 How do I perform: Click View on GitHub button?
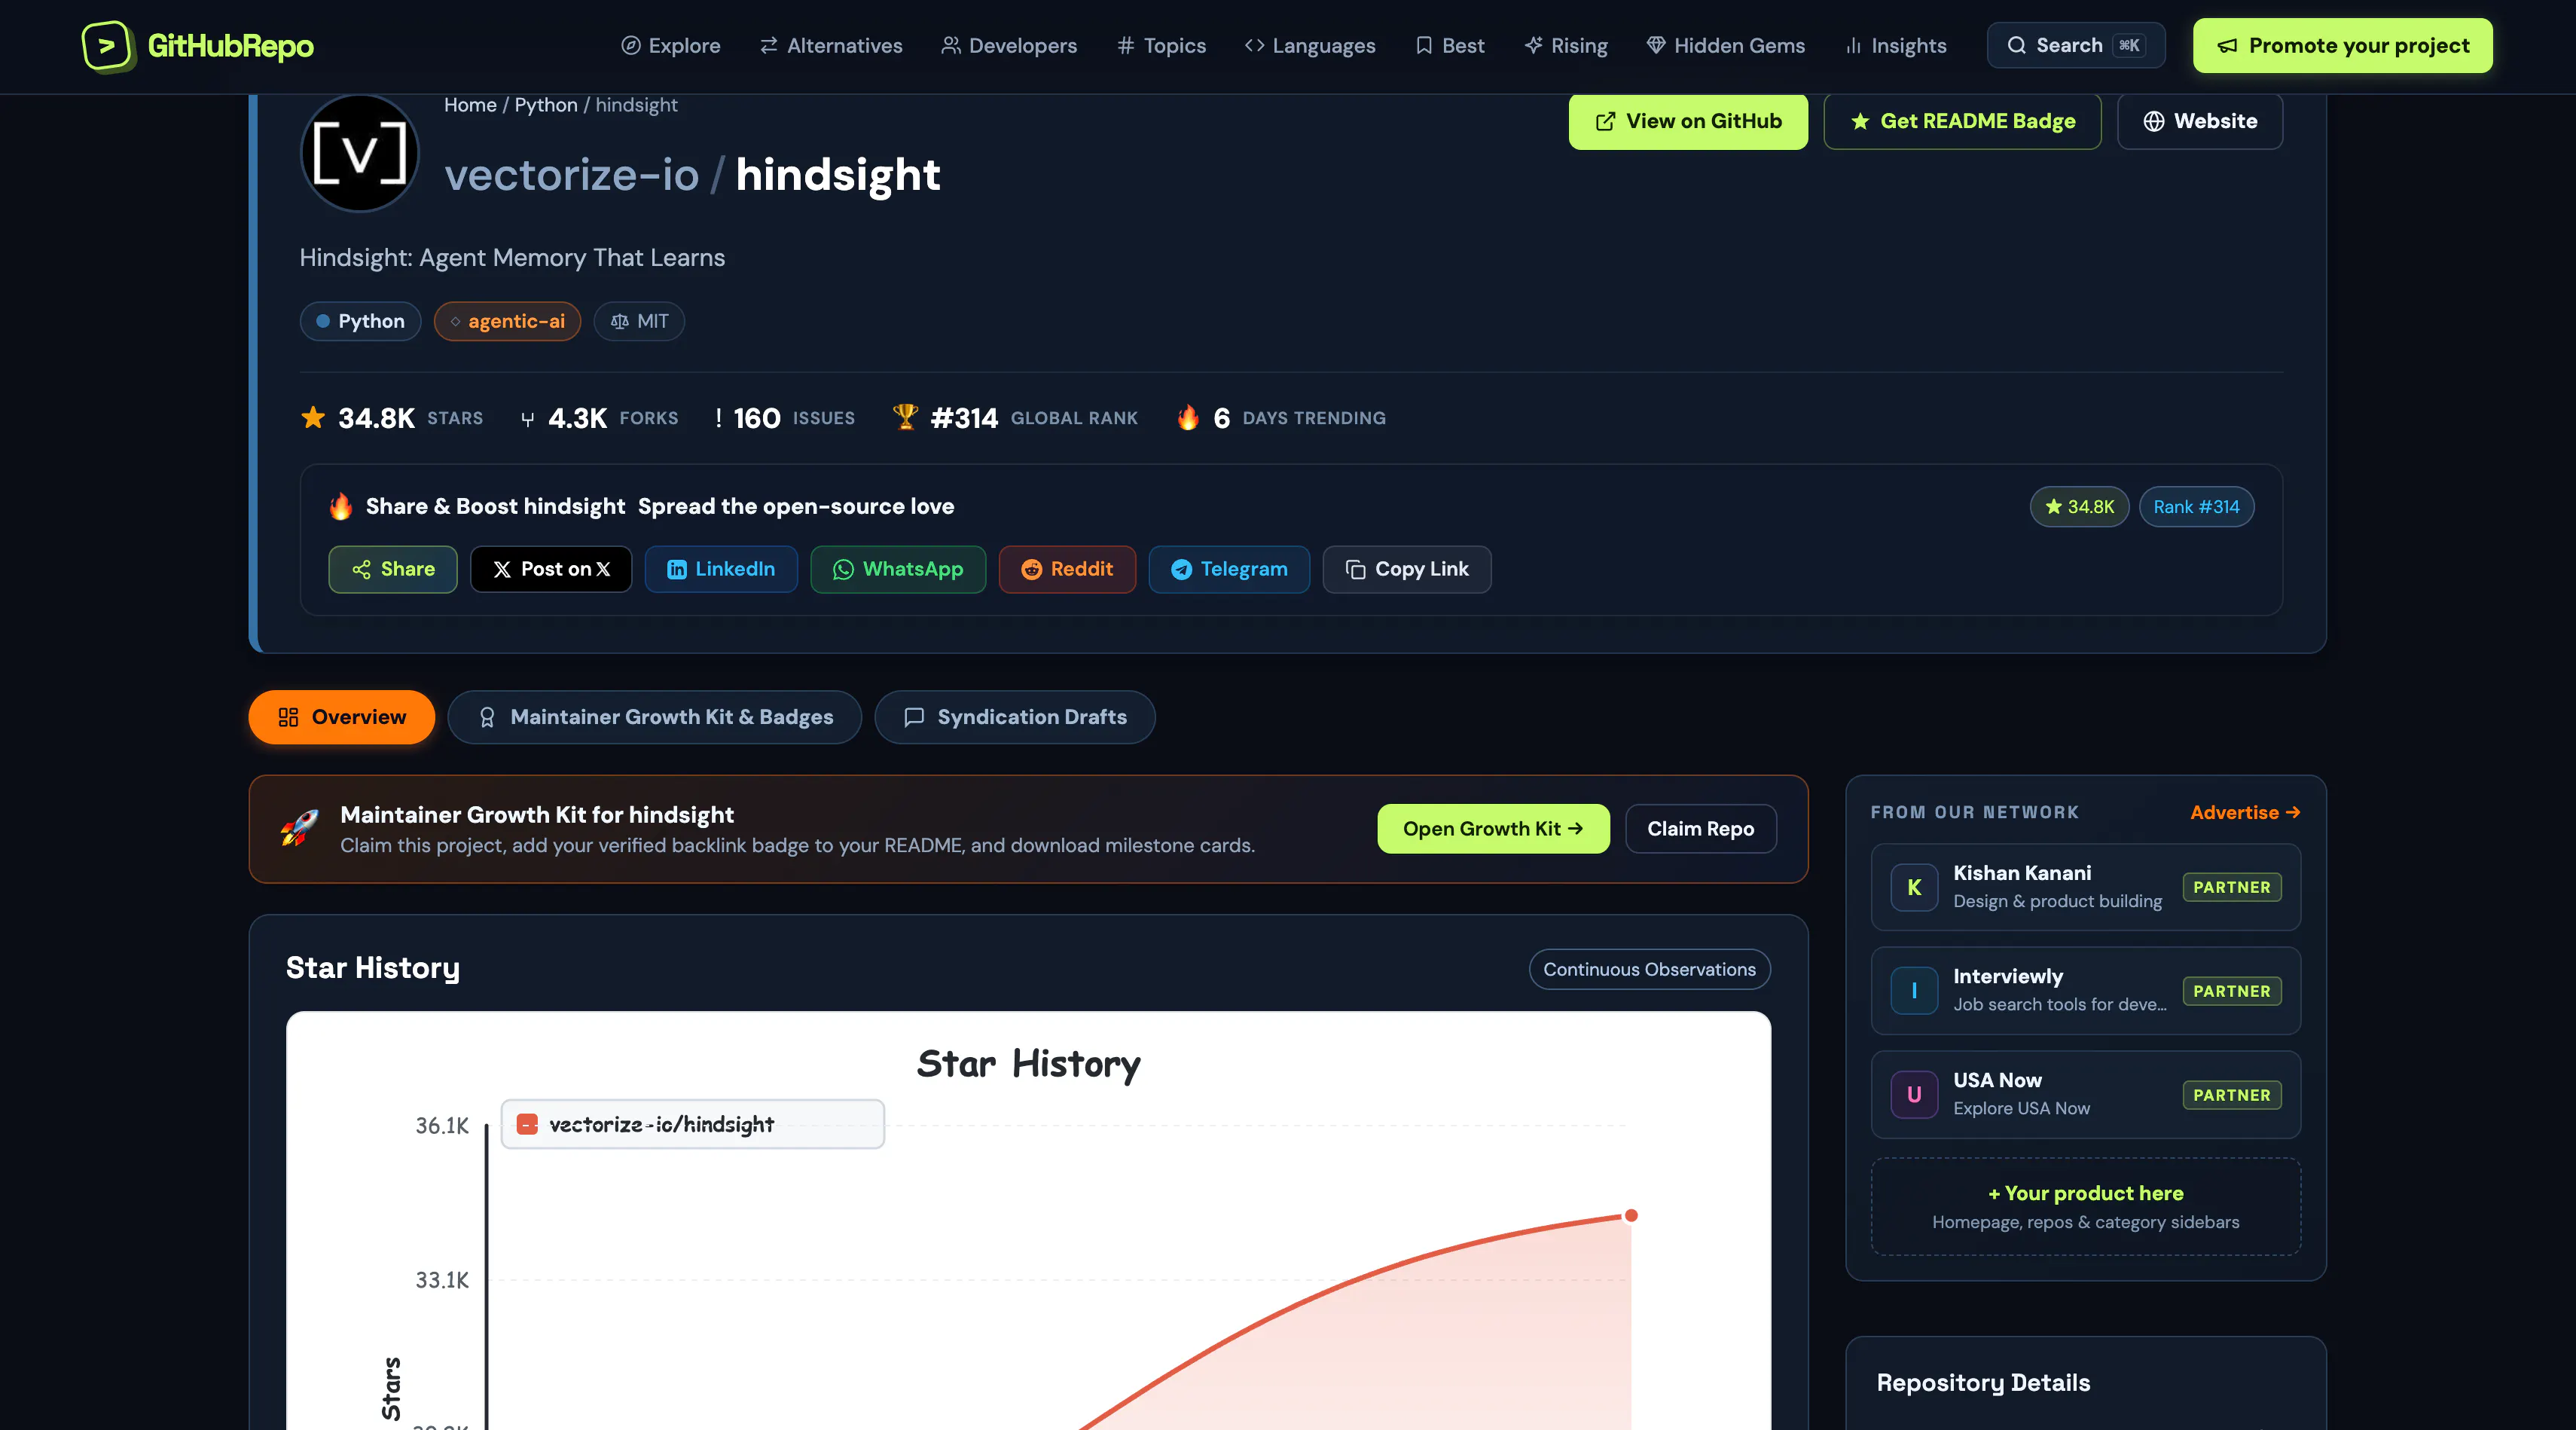point(1688,121)
